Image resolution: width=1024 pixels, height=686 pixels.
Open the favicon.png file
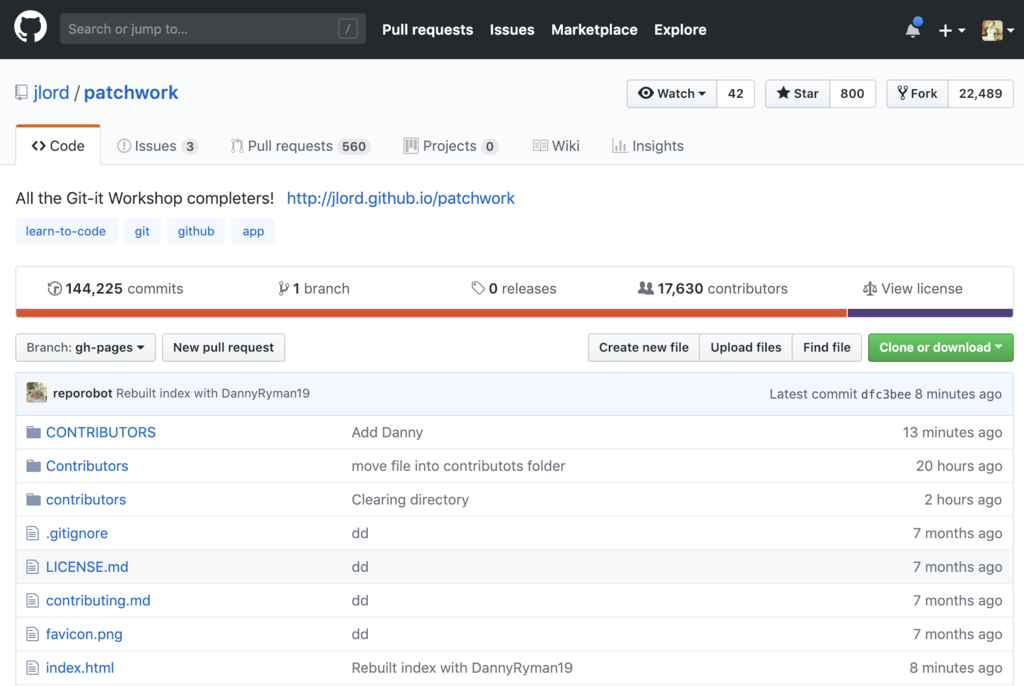pyautogui.click(x=84, y=634)
